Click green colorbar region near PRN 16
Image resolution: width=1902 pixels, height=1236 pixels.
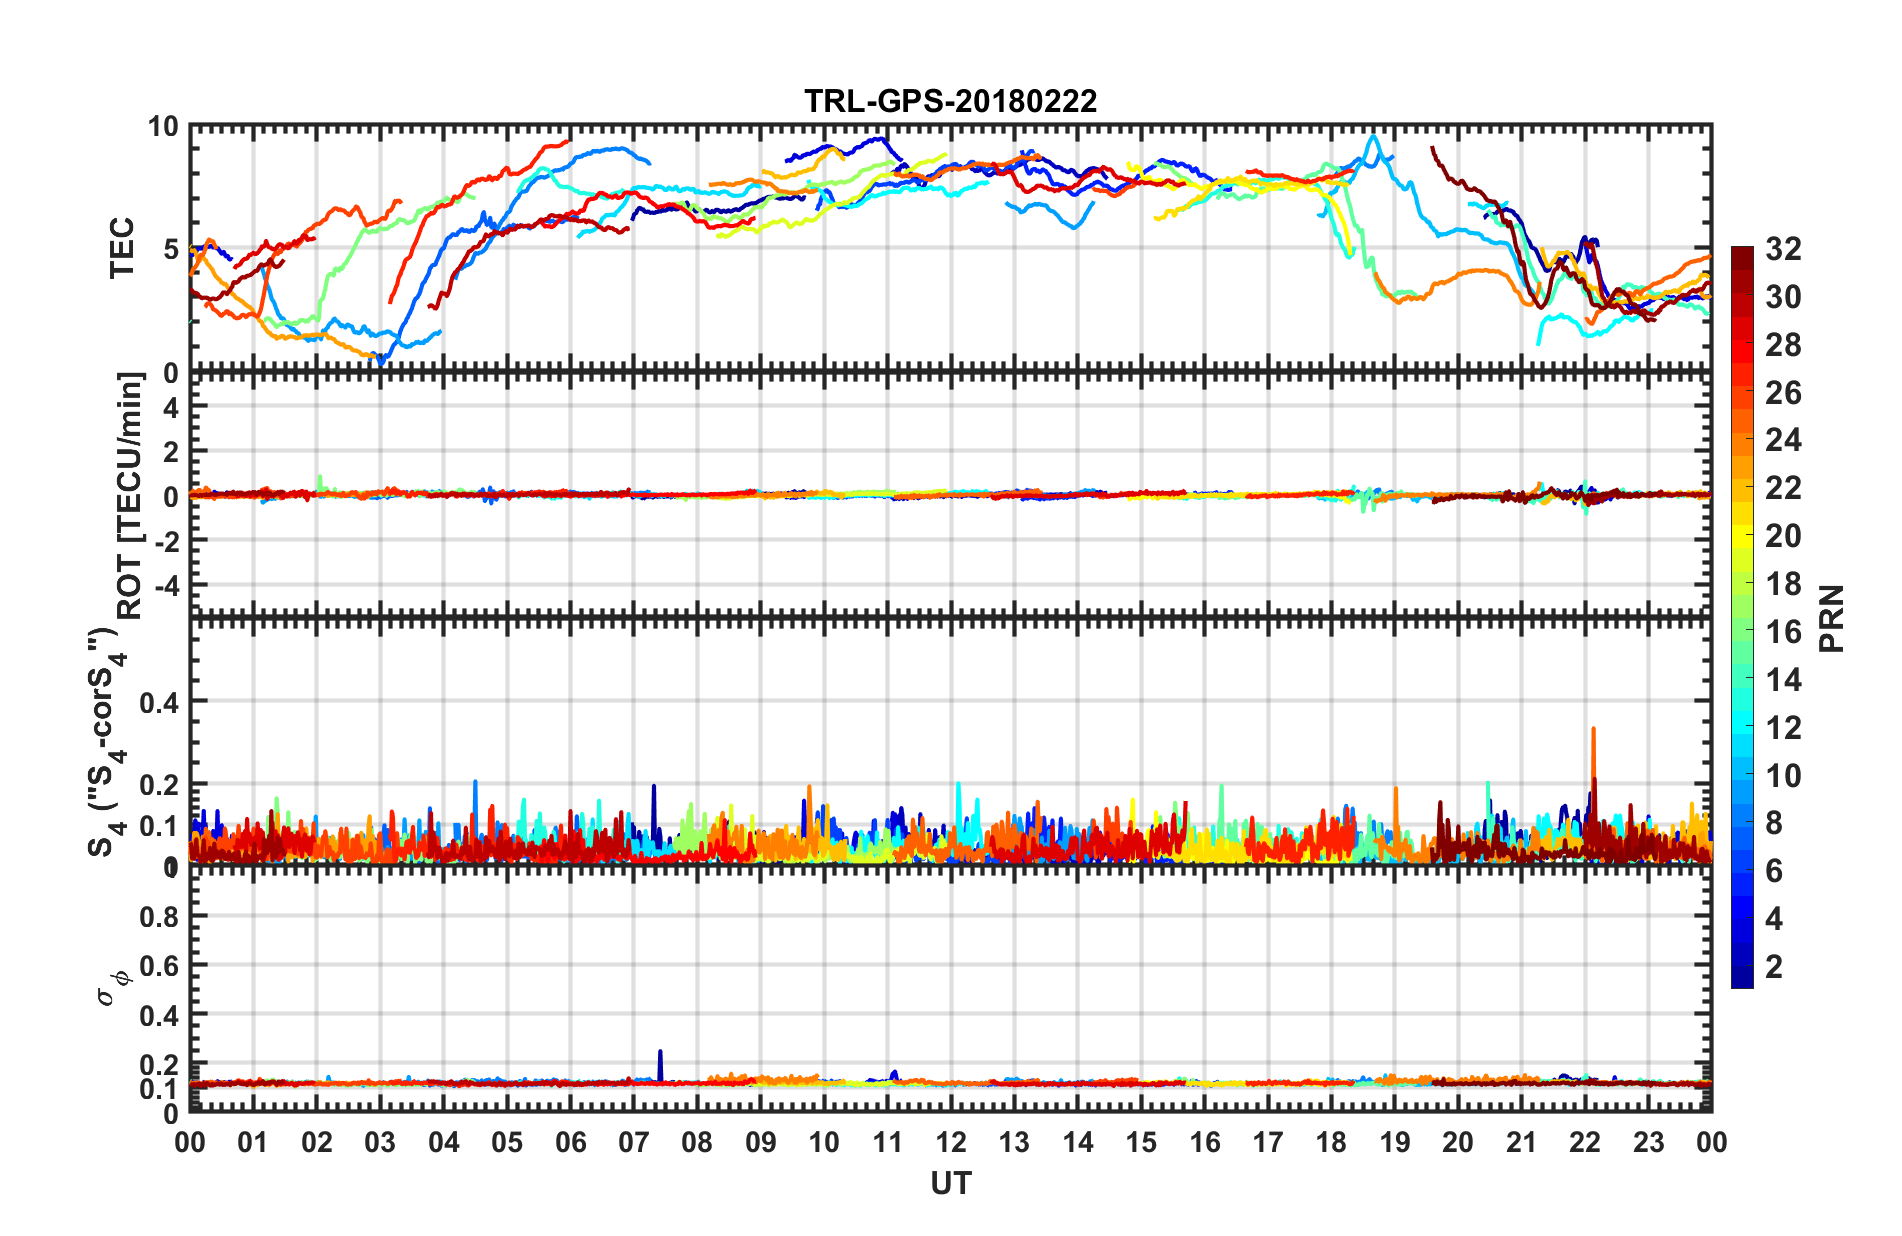click(x=1742, y=632)
